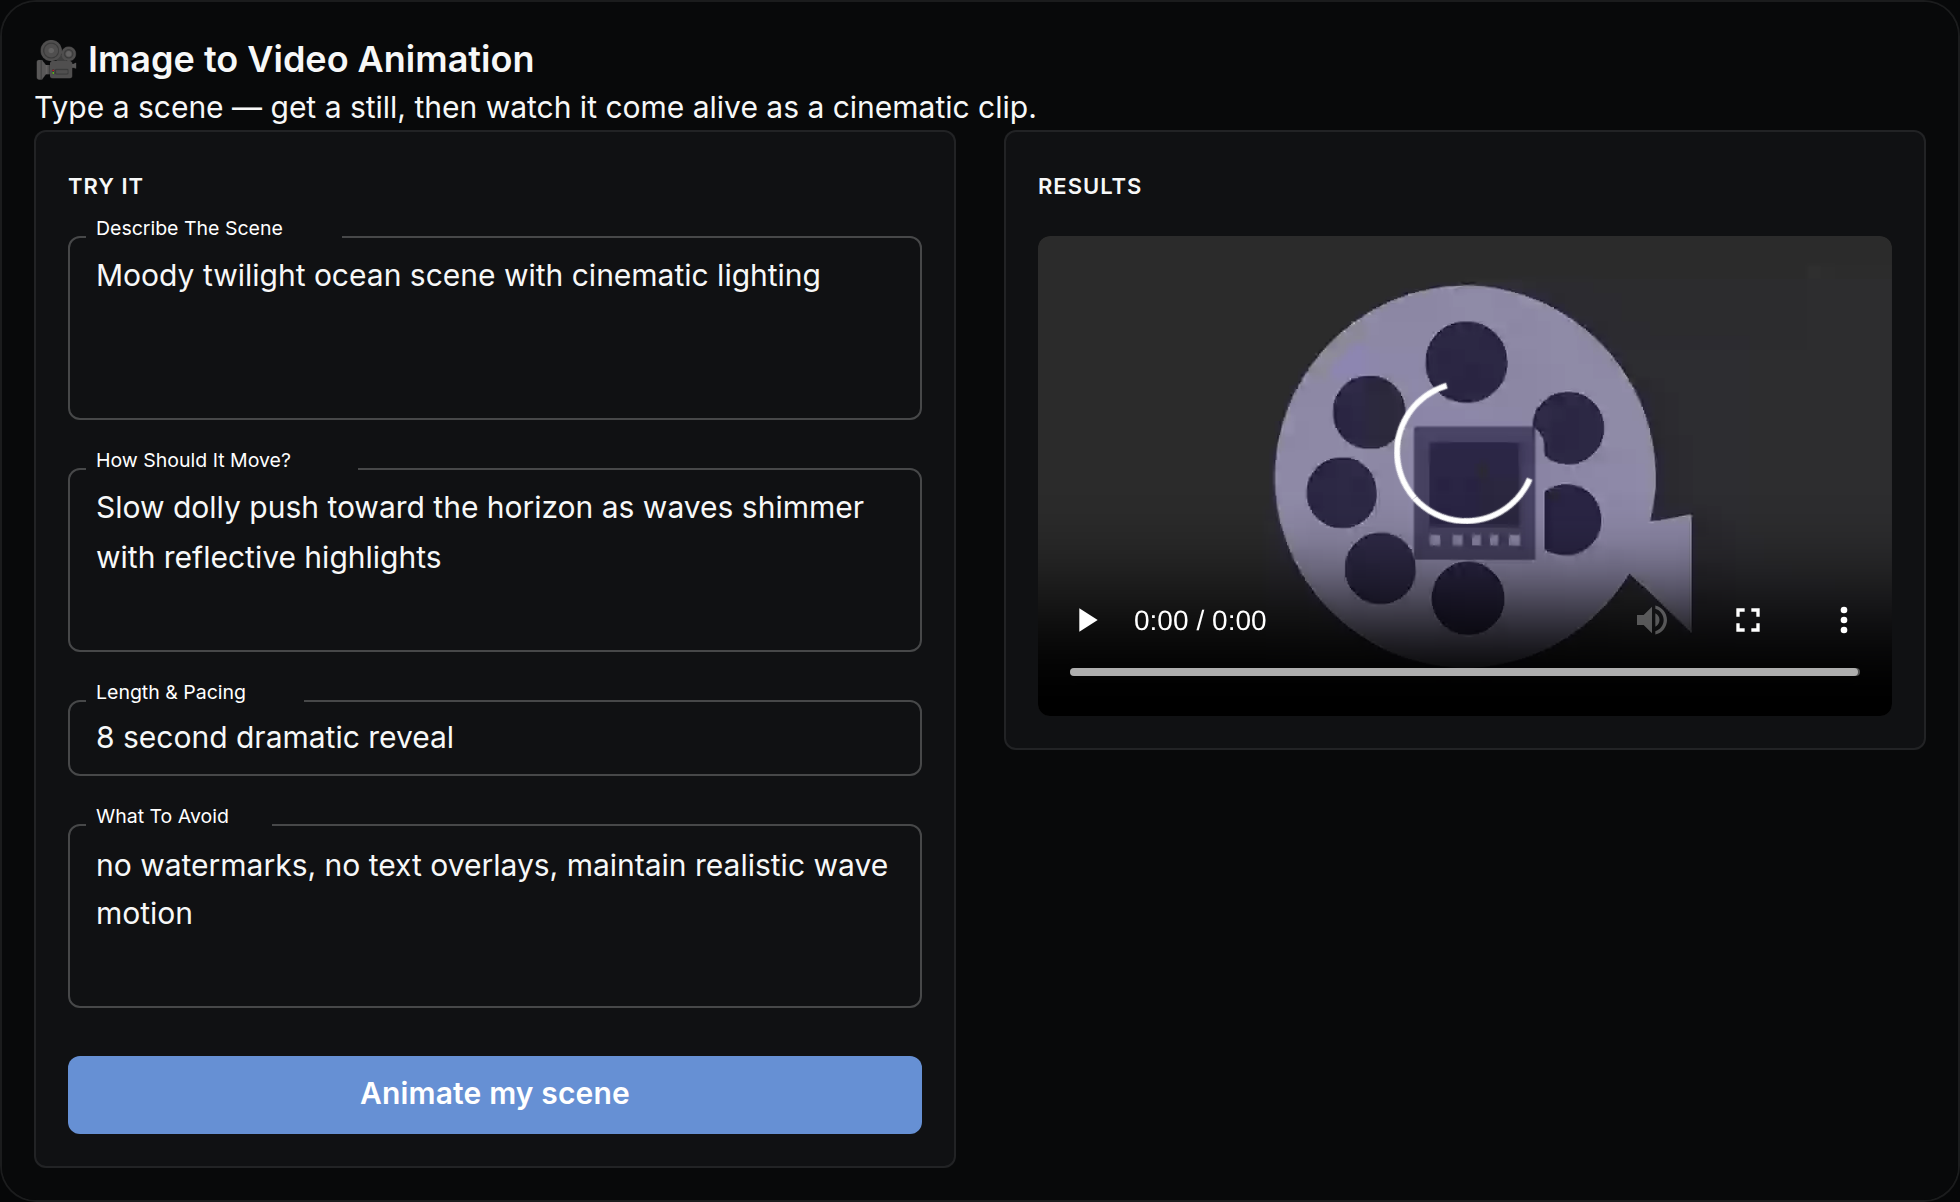The height and width of the screenshot is (1202, 1960).
Task: Click the 'Type a scene' subtitle text
Action: click(x=536, y=107)
